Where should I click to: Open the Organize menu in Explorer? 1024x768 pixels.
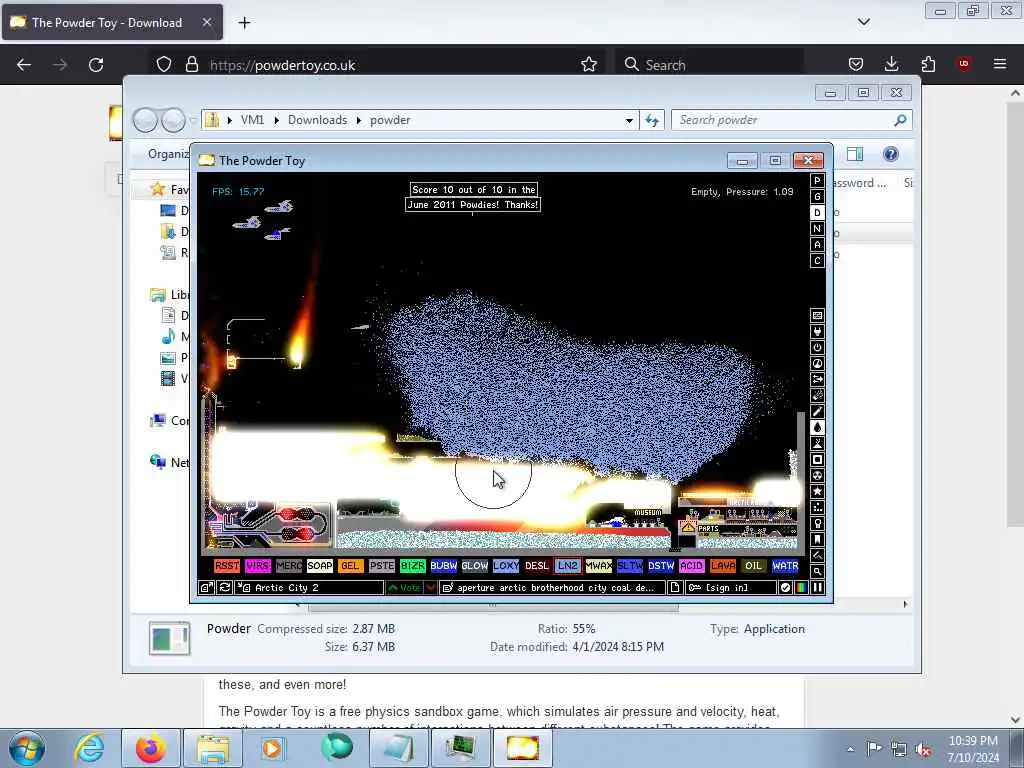pos(168,154)
